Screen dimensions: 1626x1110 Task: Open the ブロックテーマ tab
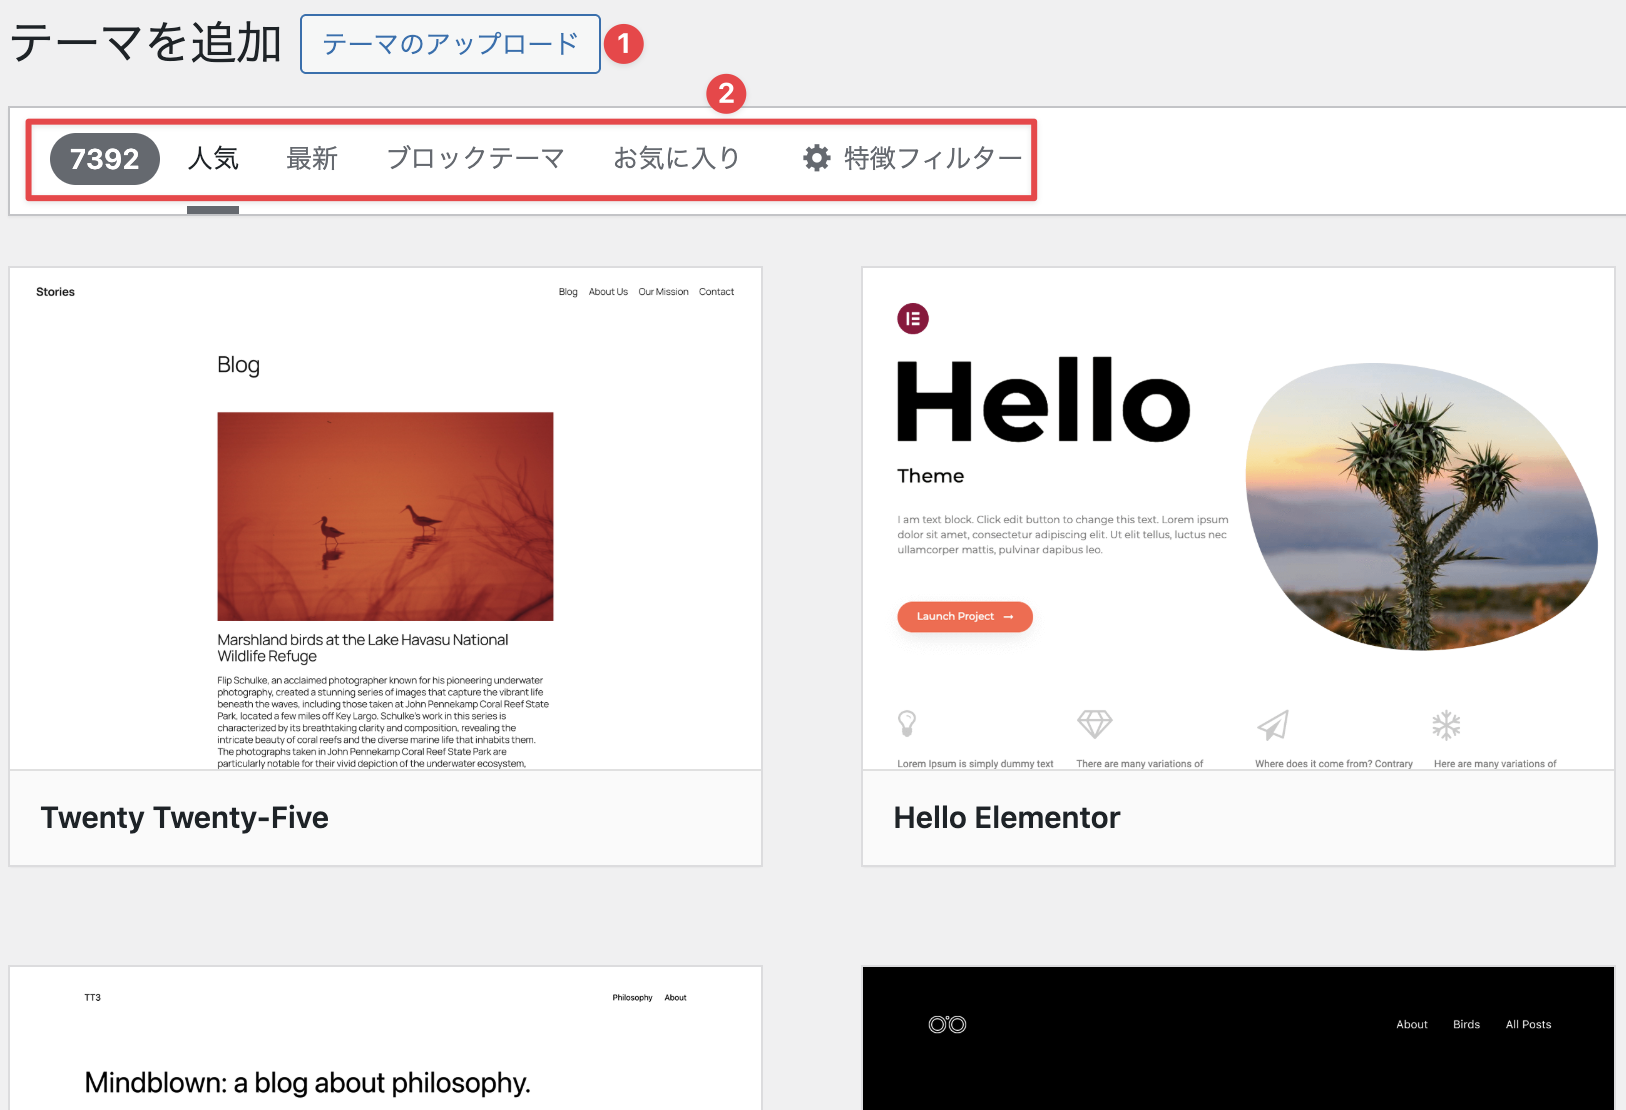(x=475, y=159)
